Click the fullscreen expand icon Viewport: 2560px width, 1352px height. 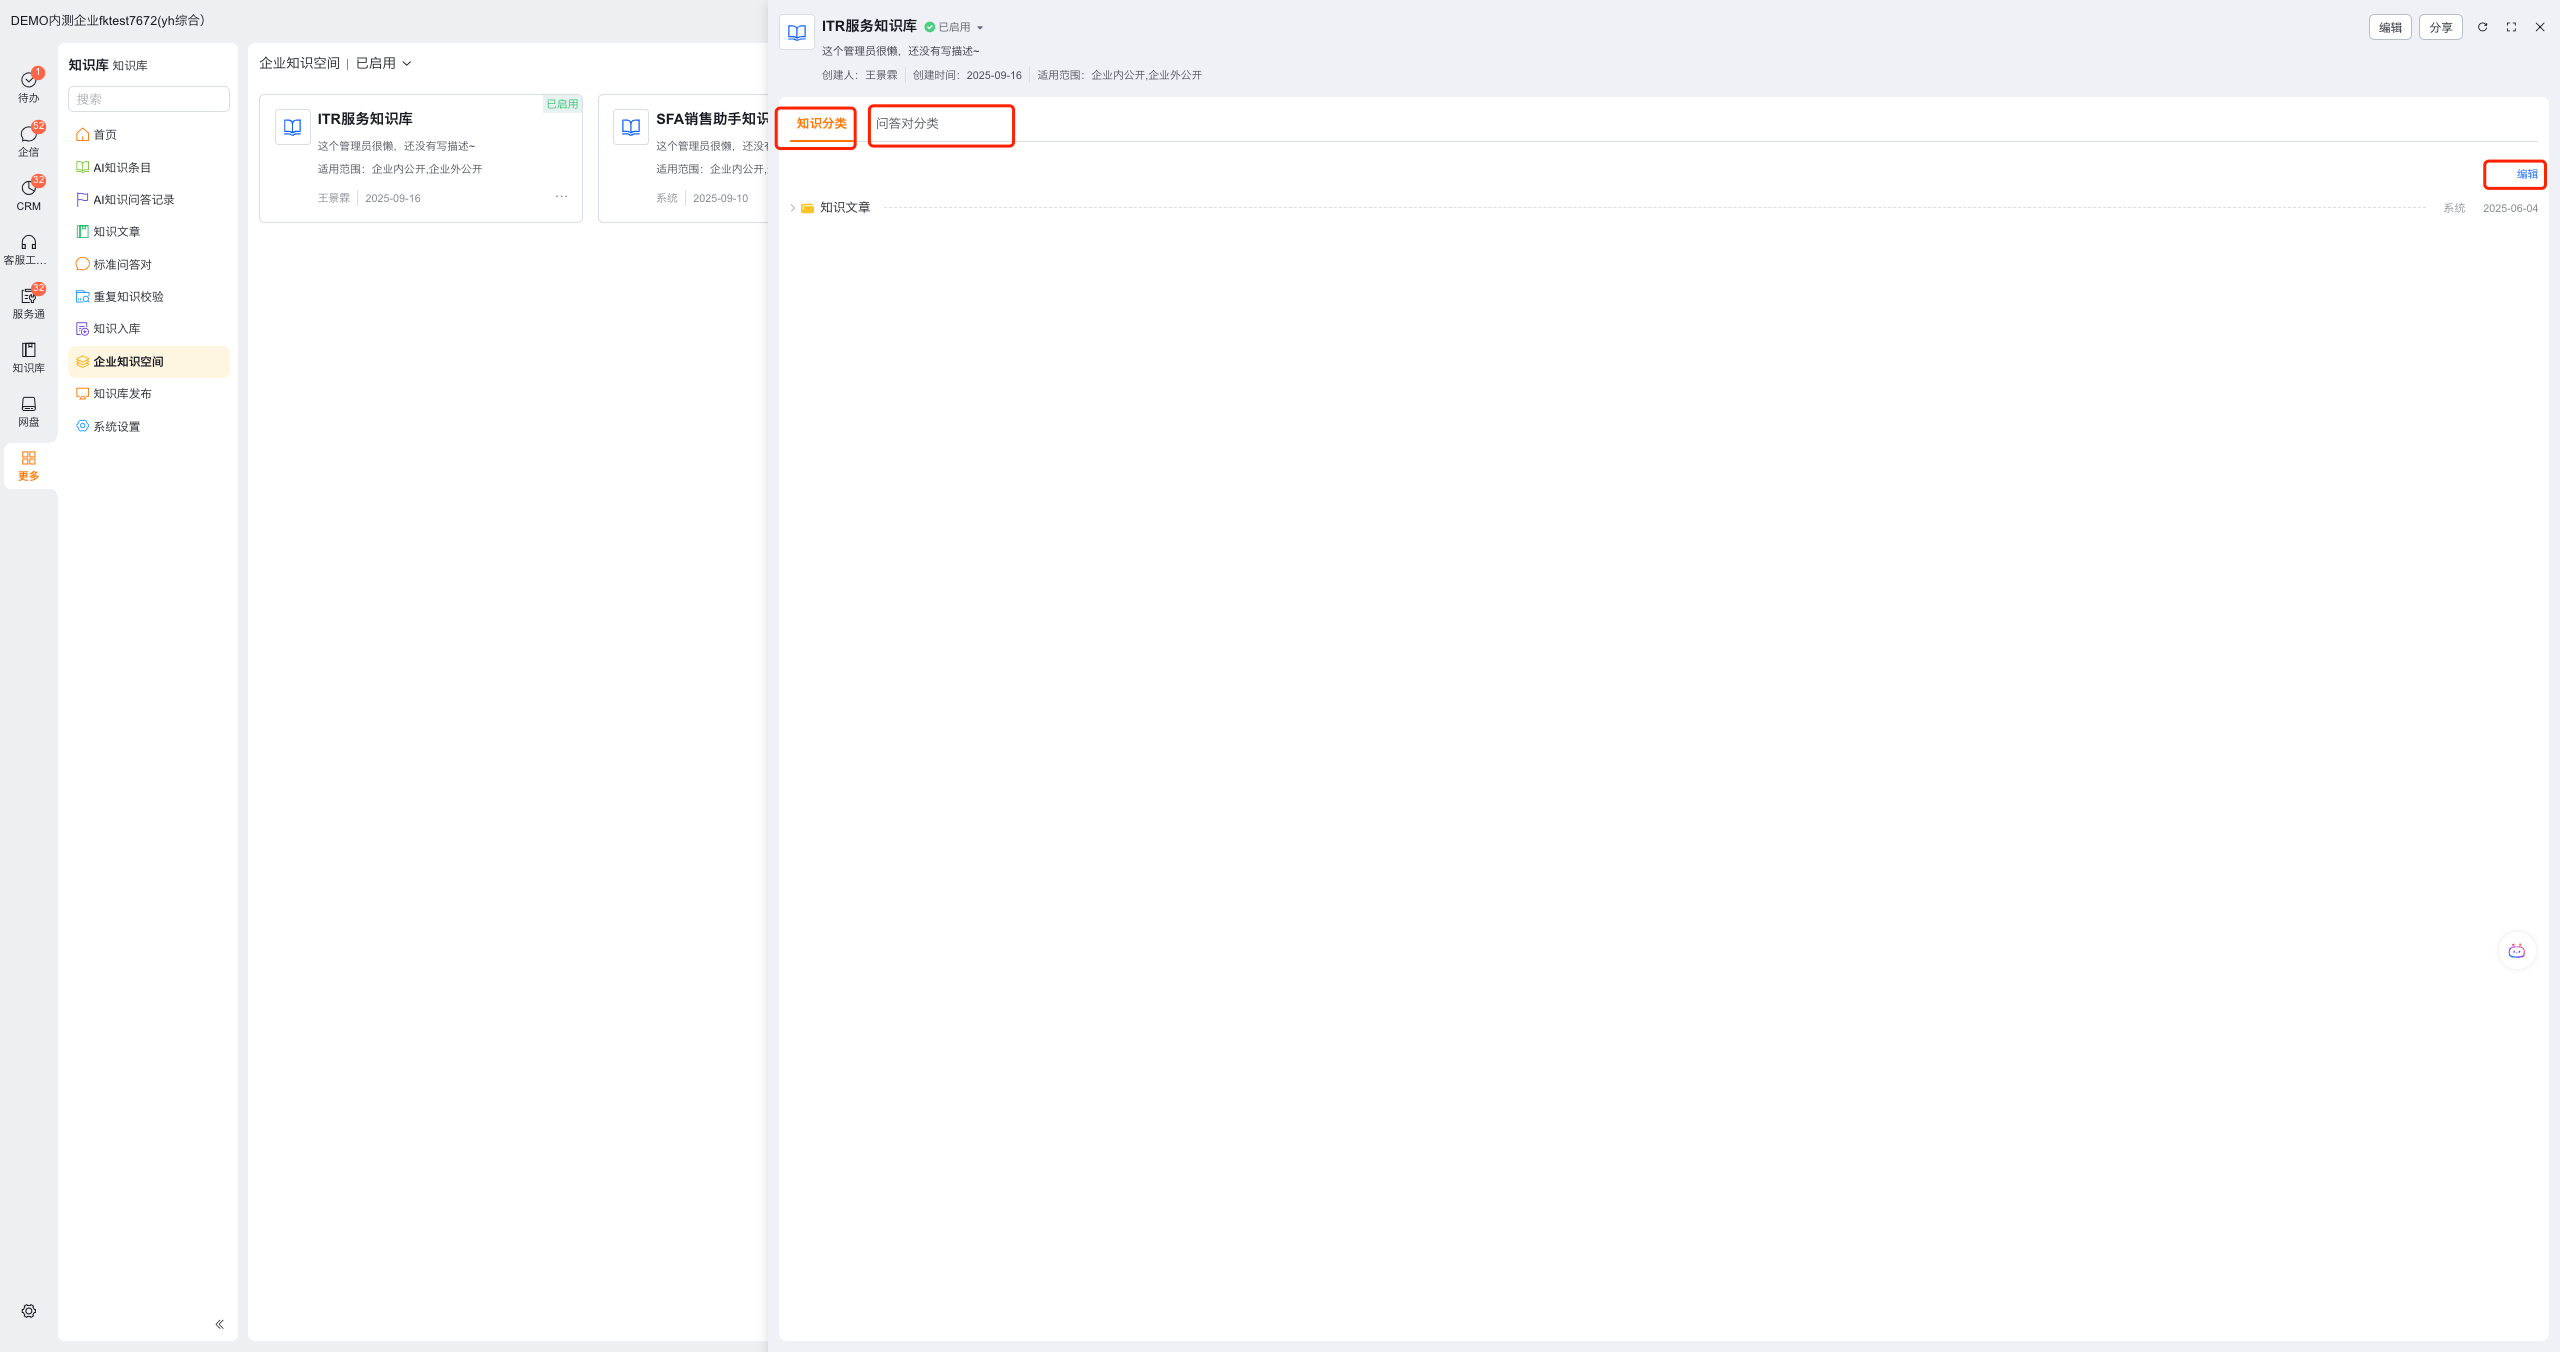tap(2511, 27)
